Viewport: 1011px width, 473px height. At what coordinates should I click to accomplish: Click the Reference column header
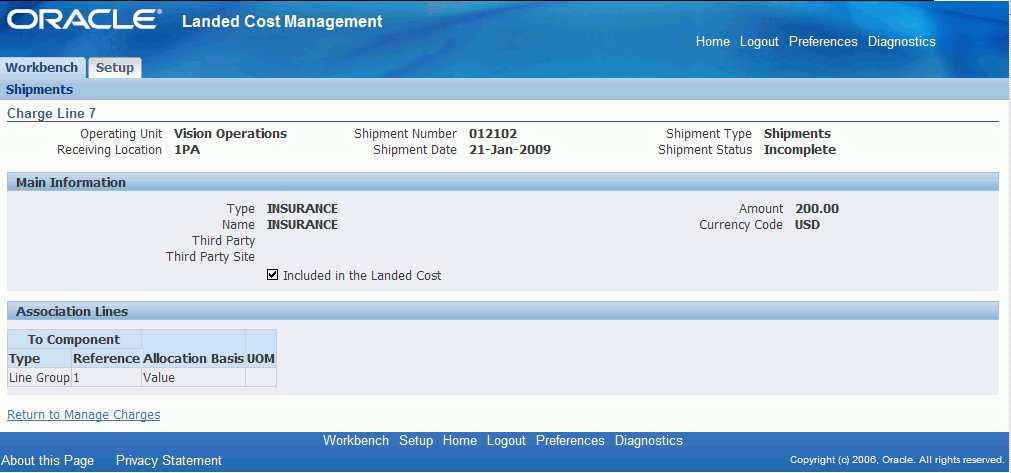(x=106, y=358)
